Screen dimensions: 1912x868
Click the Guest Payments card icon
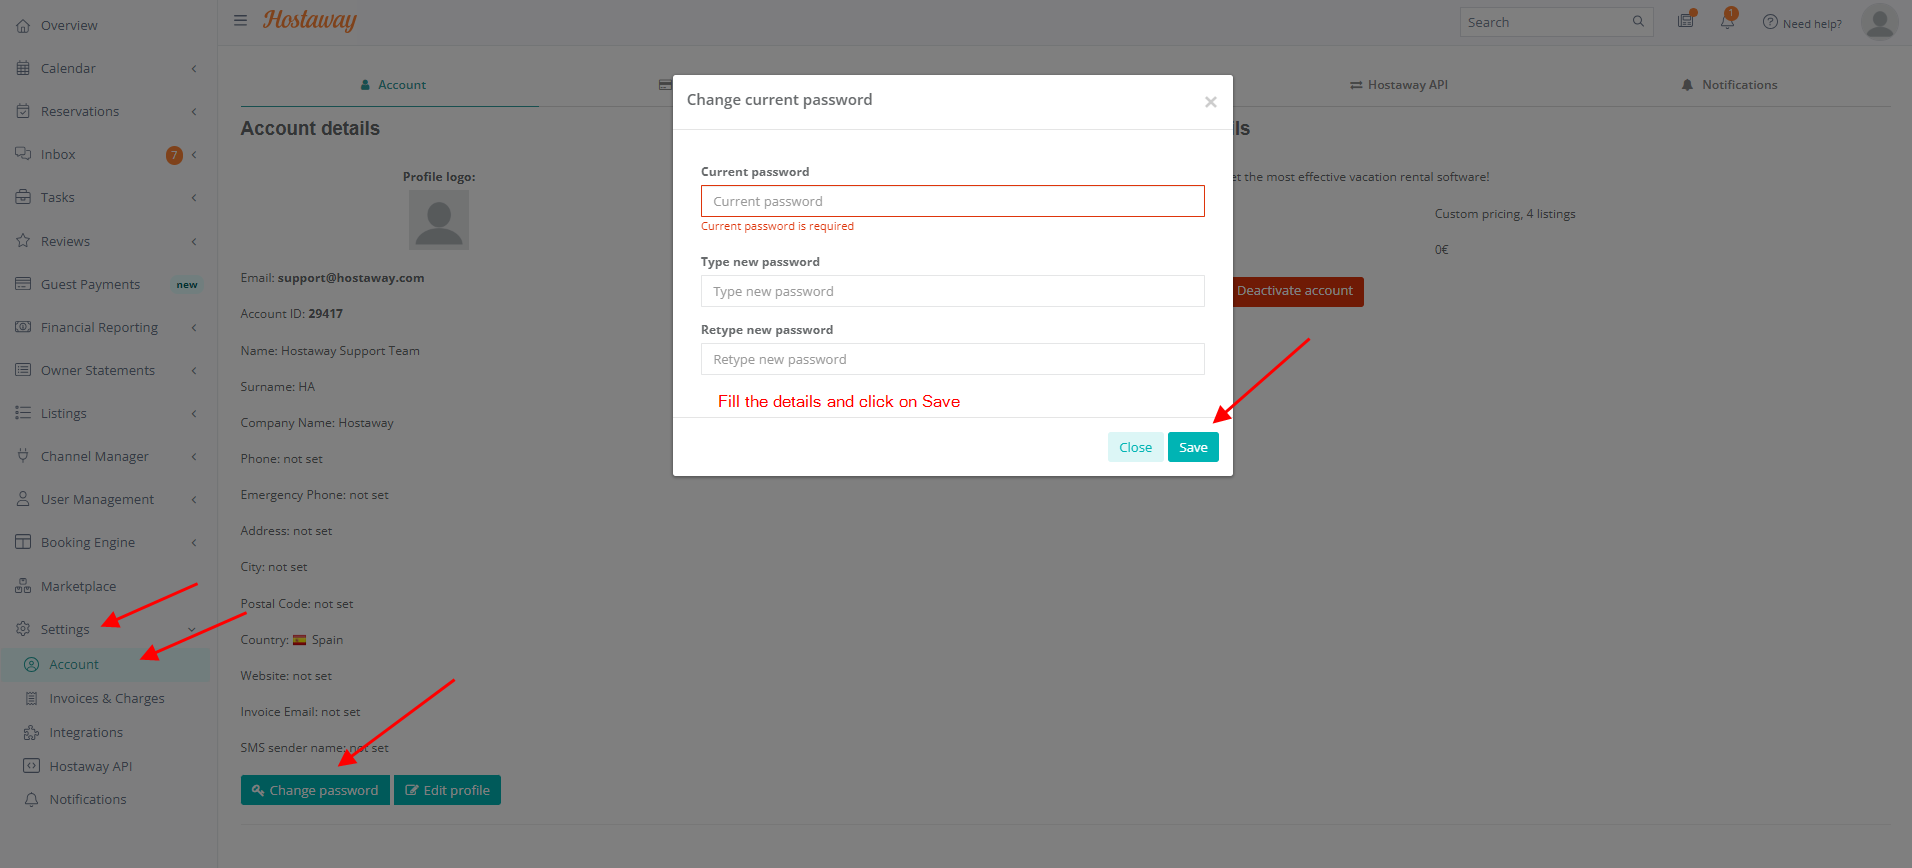click(x=23, y=284)
